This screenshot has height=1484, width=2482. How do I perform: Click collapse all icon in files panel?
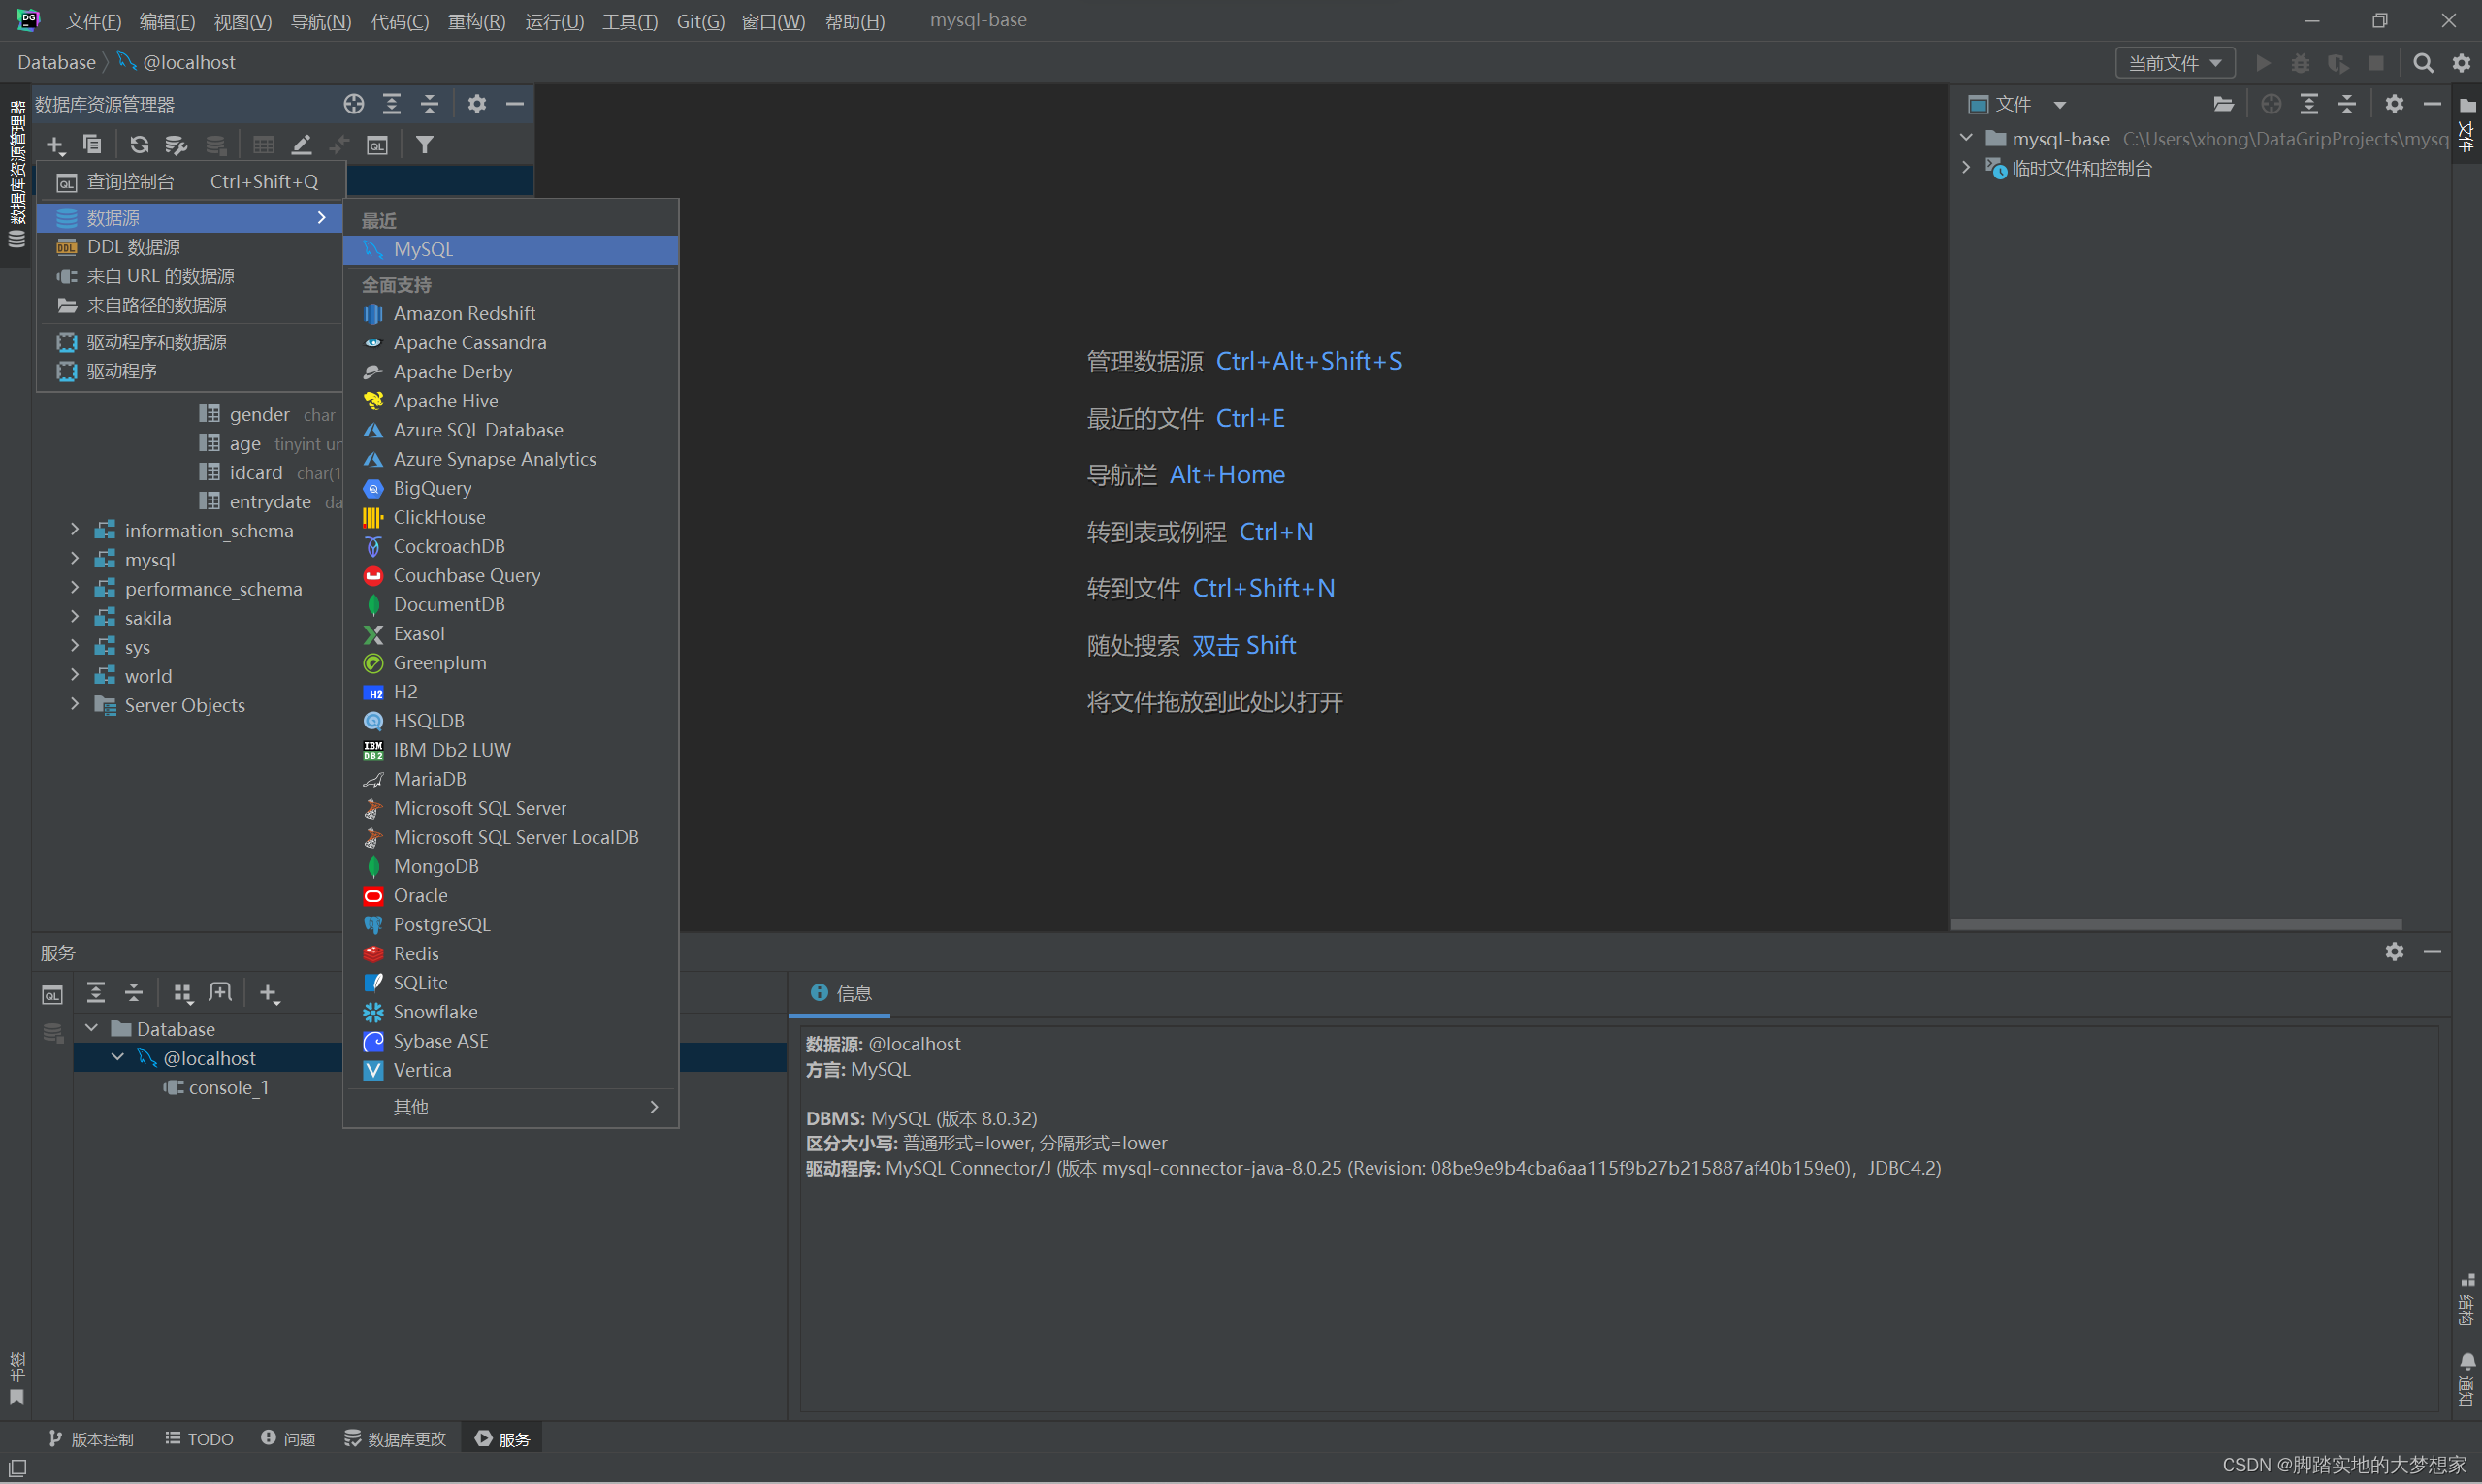pos(2347,104)
